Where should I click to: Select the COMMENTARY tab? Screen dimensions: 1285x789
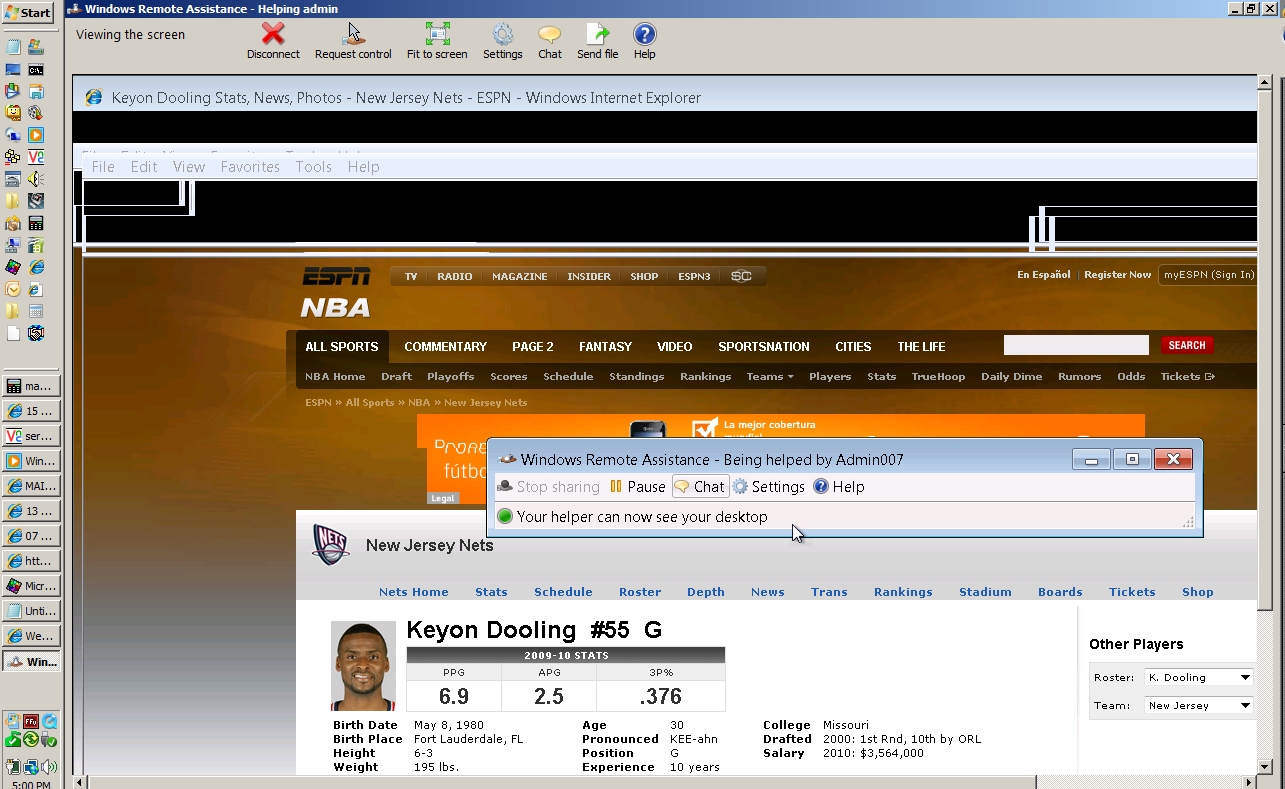[445, 347]
